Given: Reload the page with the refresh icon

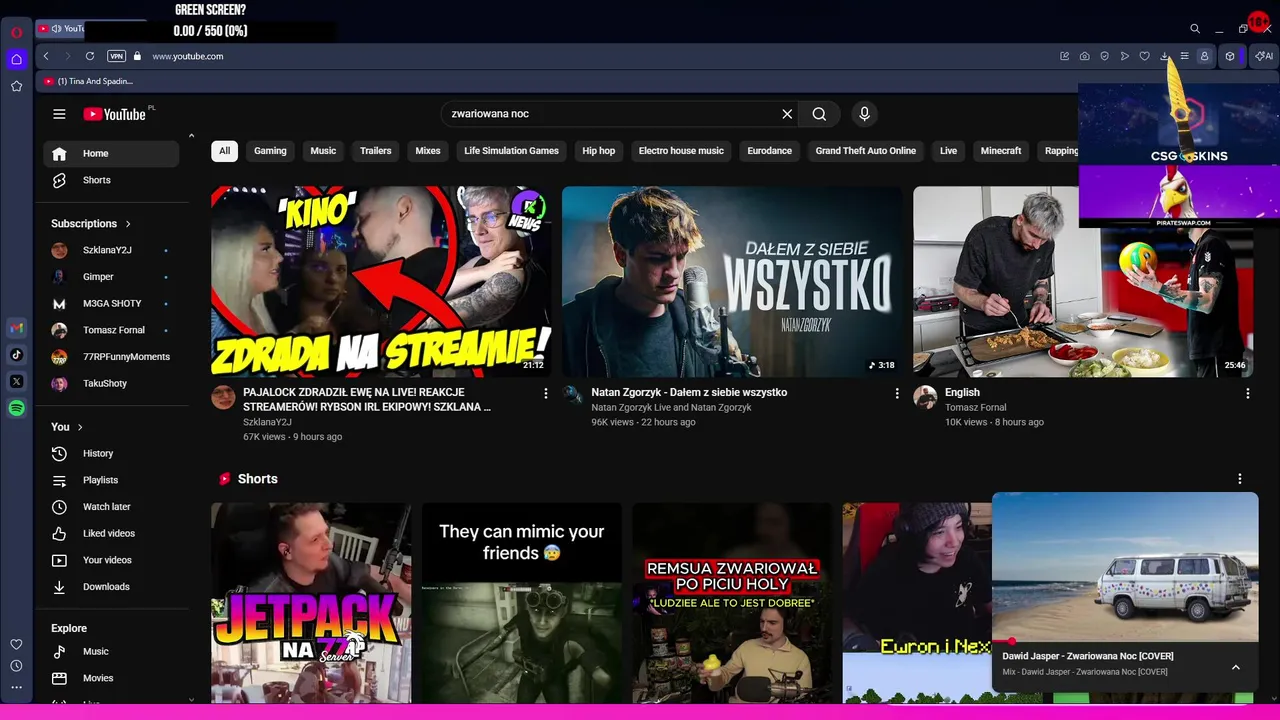Looking at the screenshot, I should pos(90,56).
